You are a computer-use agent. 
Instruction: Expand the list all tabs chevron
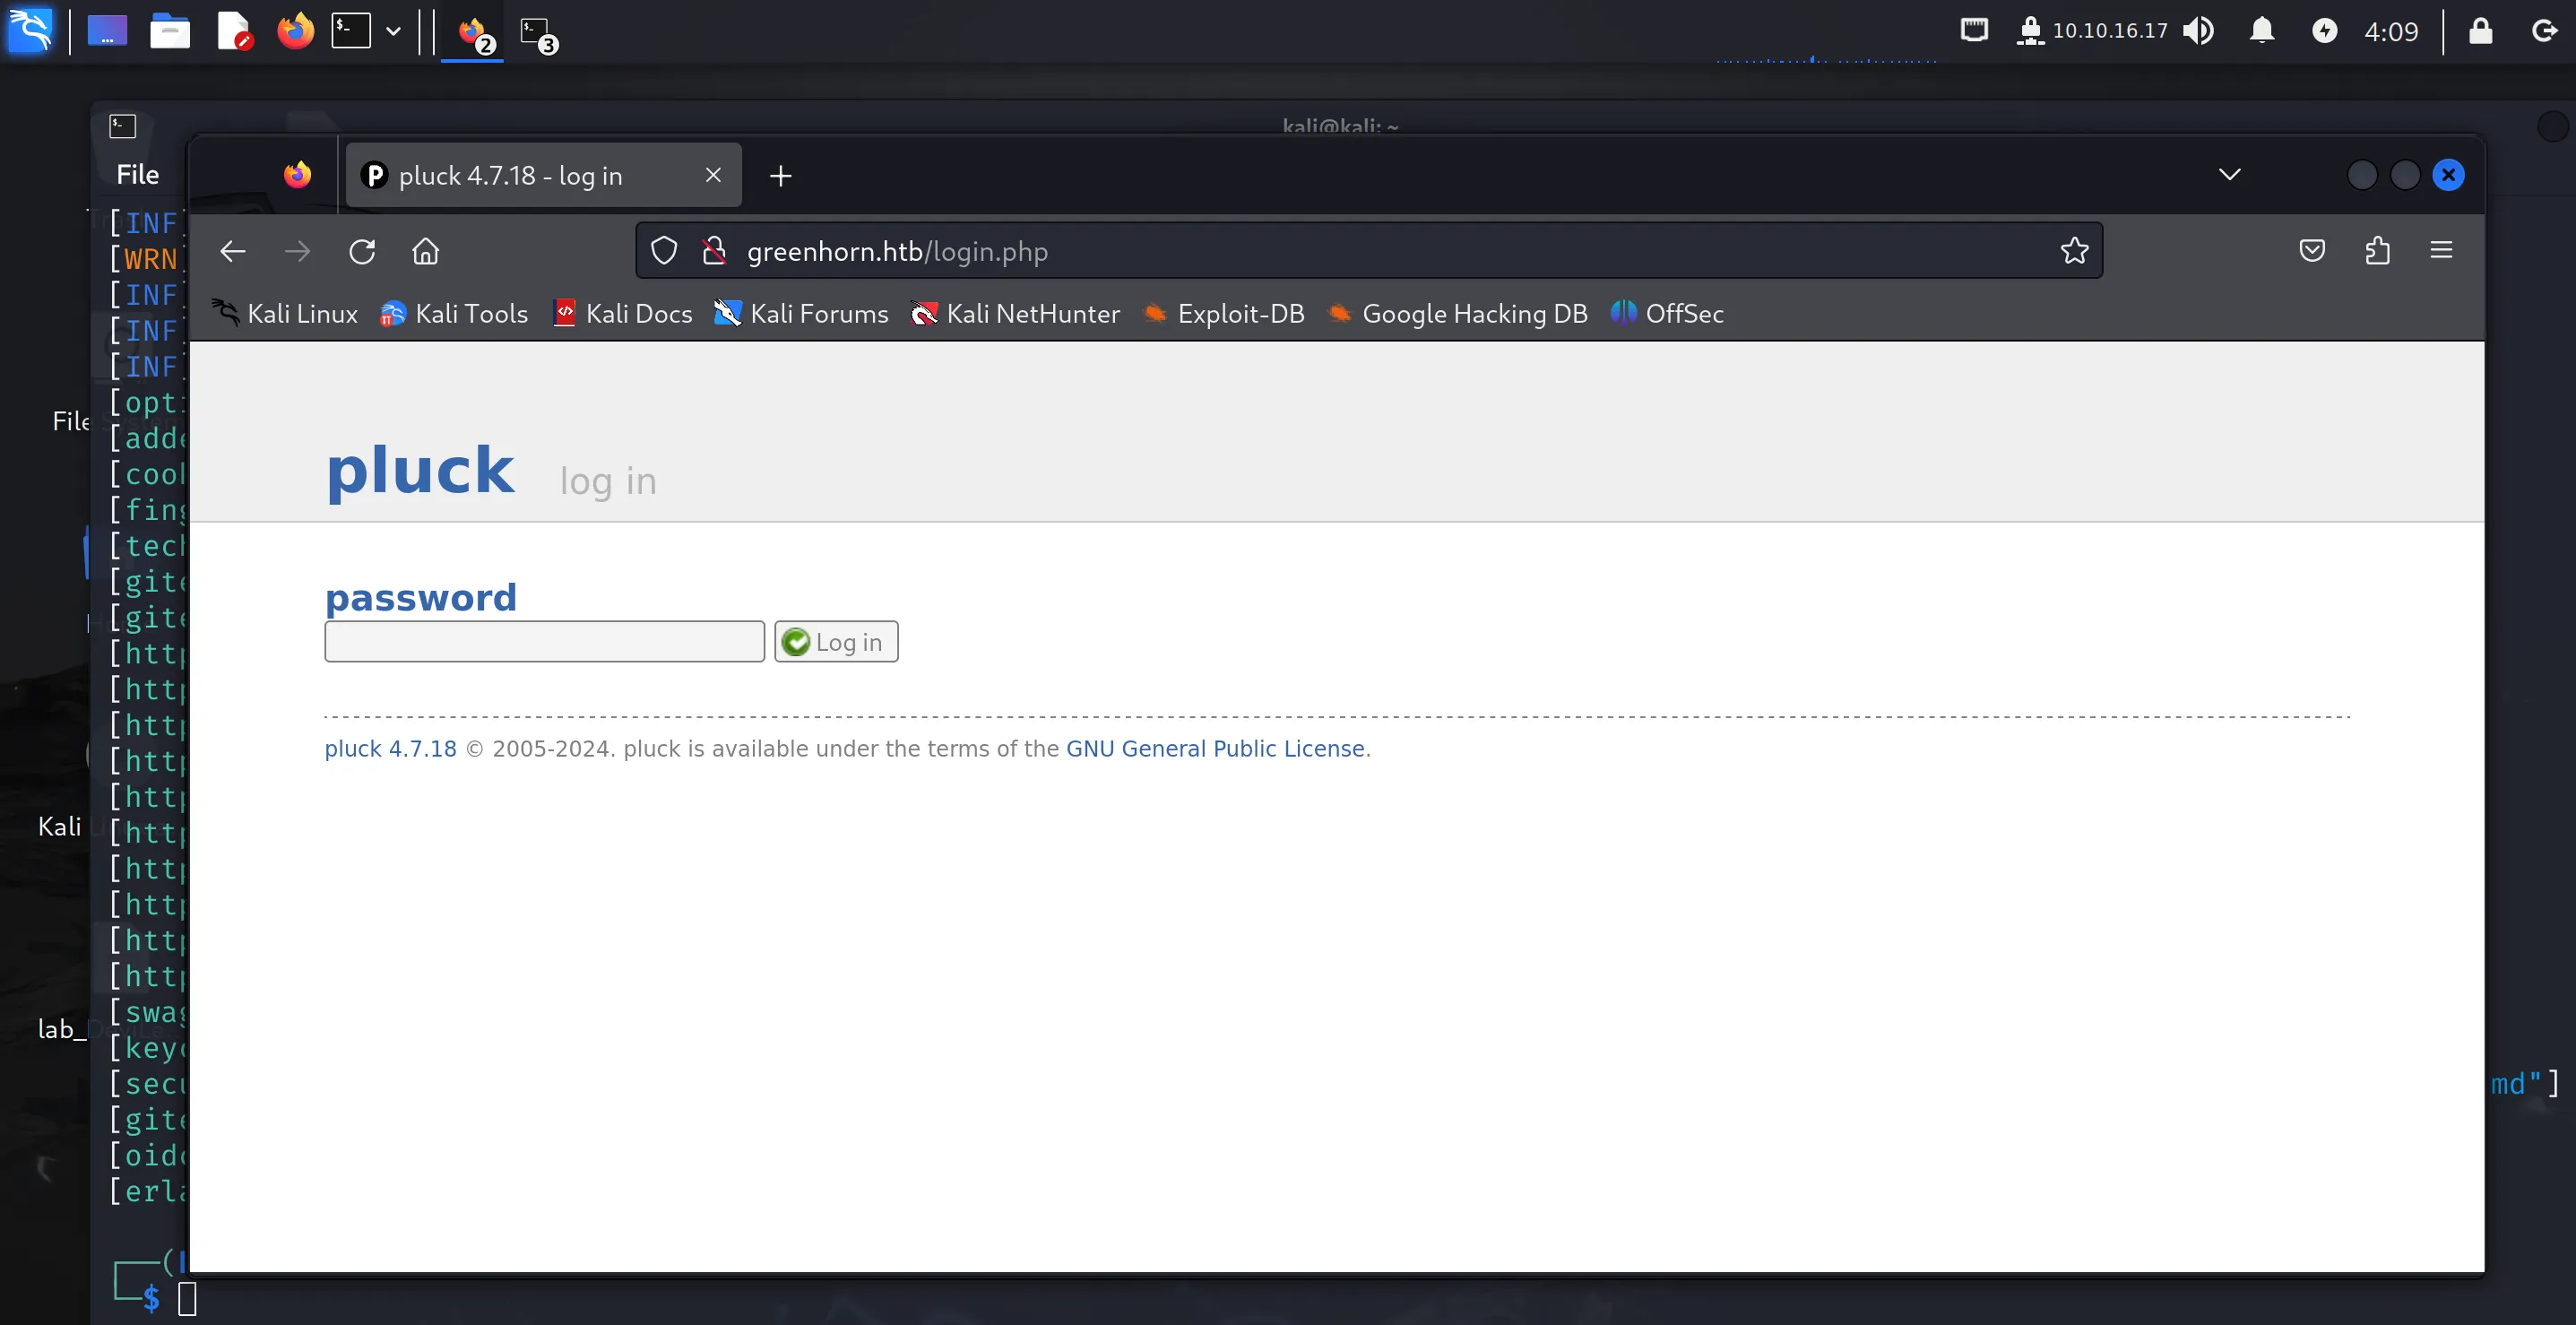click(x=2230, y=175)
